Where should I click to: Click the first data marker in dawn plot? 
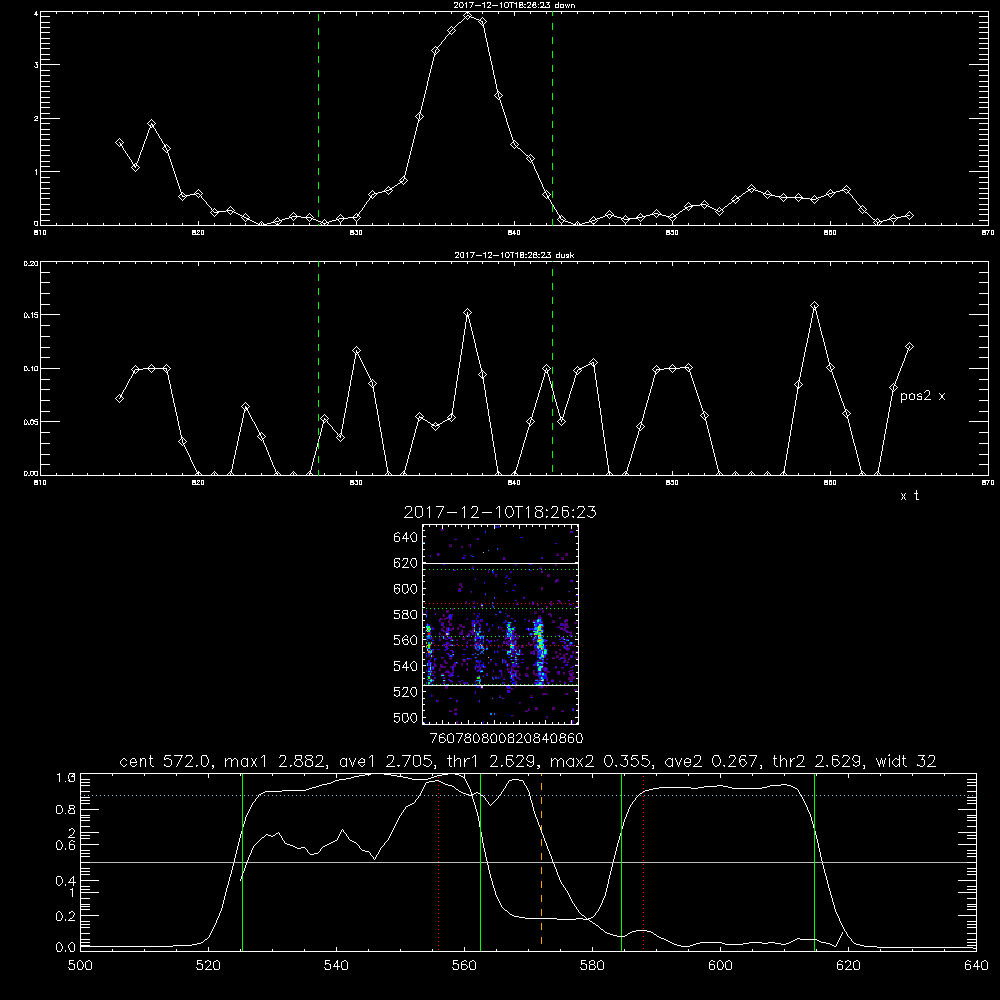(119, 143)
